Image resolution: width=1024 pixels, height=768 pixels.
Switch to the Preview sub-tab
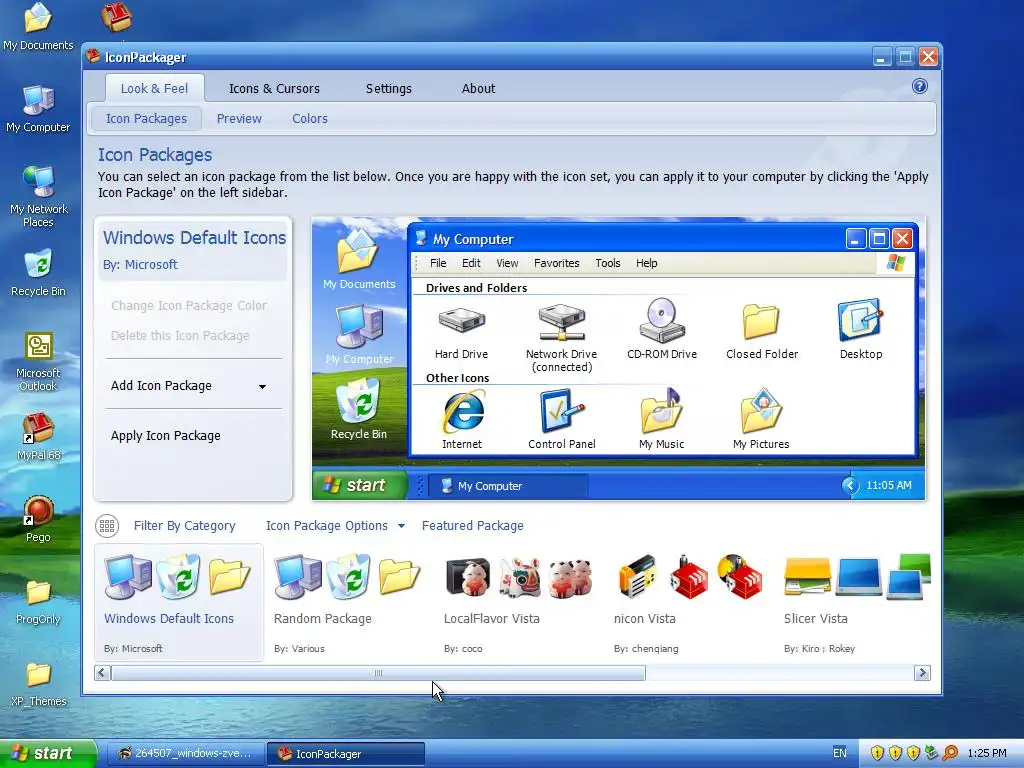point(239,118)
